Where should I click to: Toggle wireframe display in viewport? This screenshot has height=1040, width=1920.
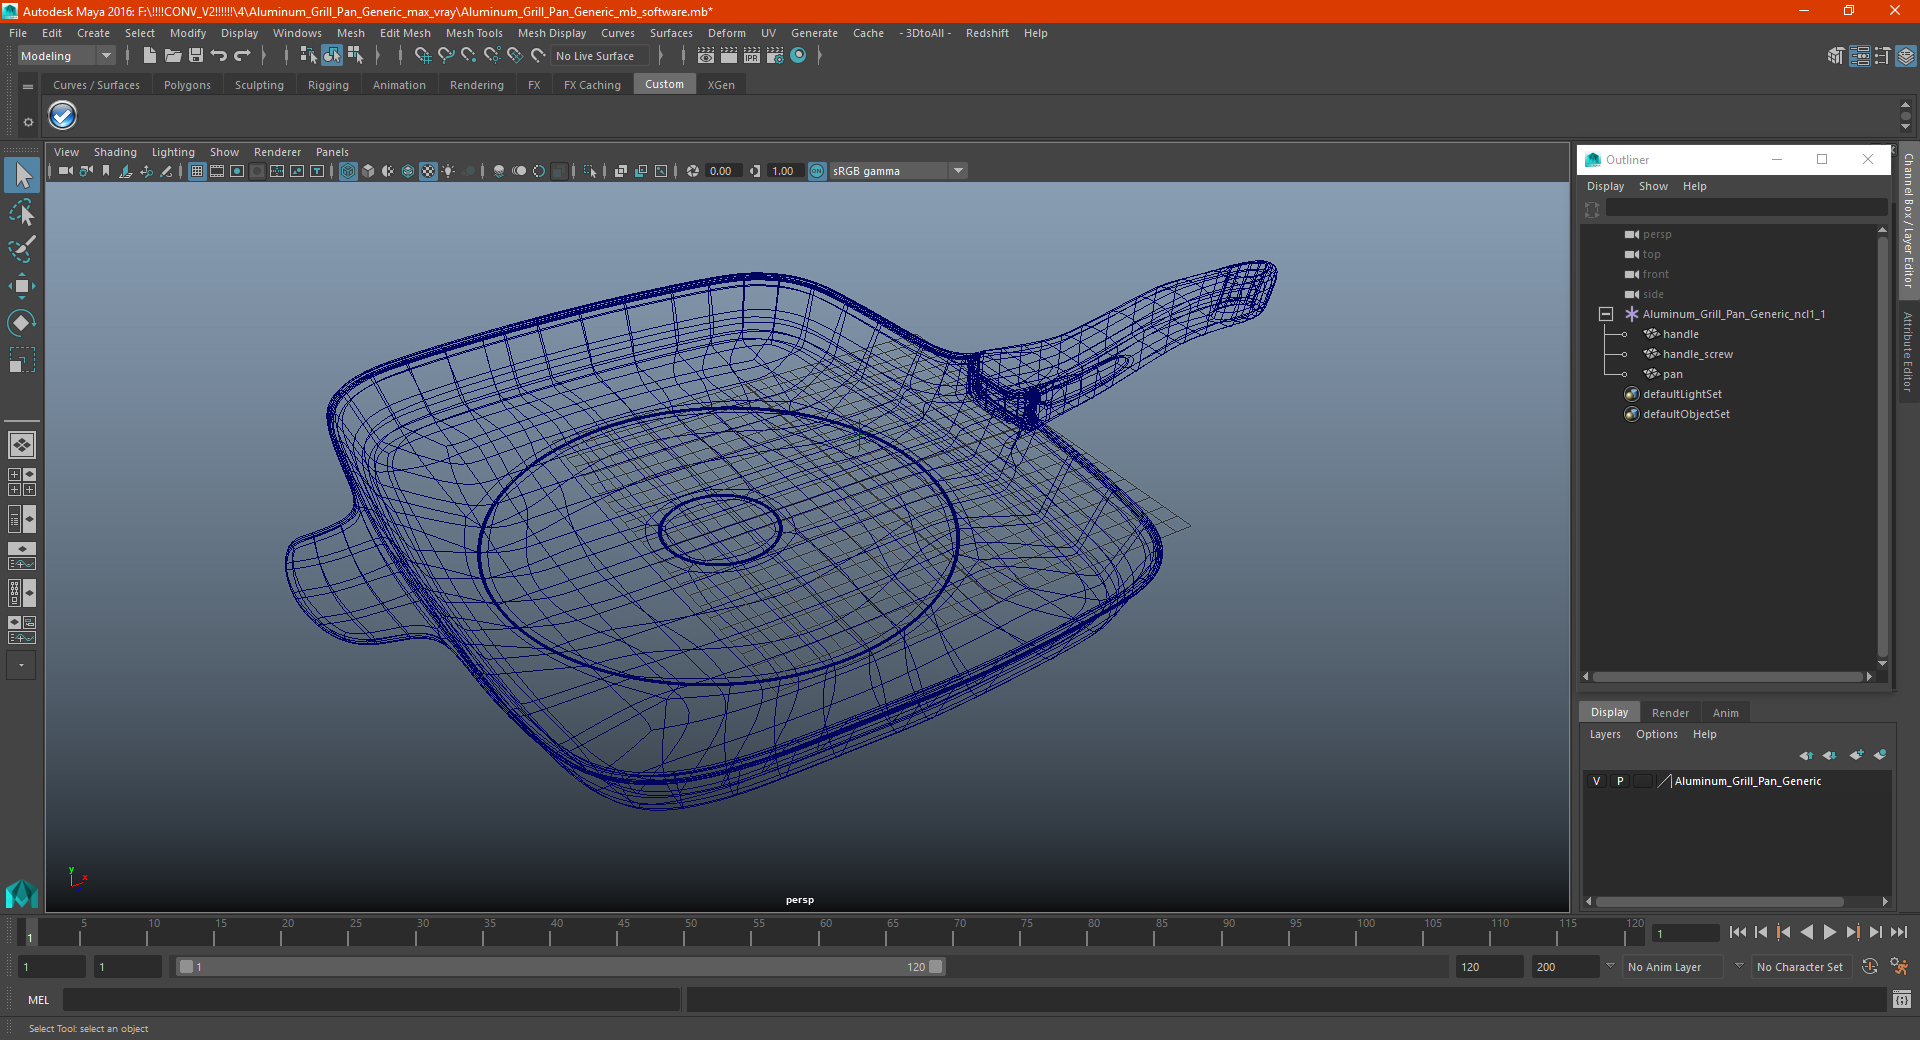pos(348,171)
